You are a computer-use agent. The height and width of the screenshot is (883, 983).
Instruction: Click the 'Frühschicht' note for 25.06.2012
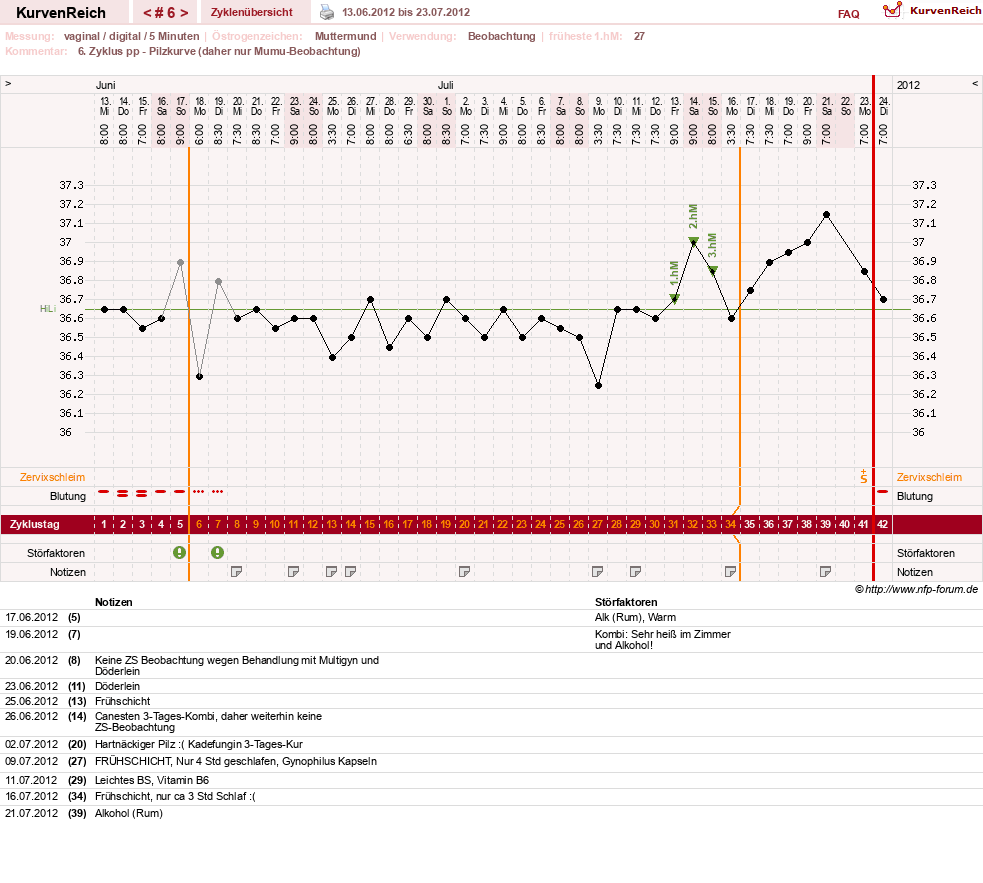tap(122, 702)
